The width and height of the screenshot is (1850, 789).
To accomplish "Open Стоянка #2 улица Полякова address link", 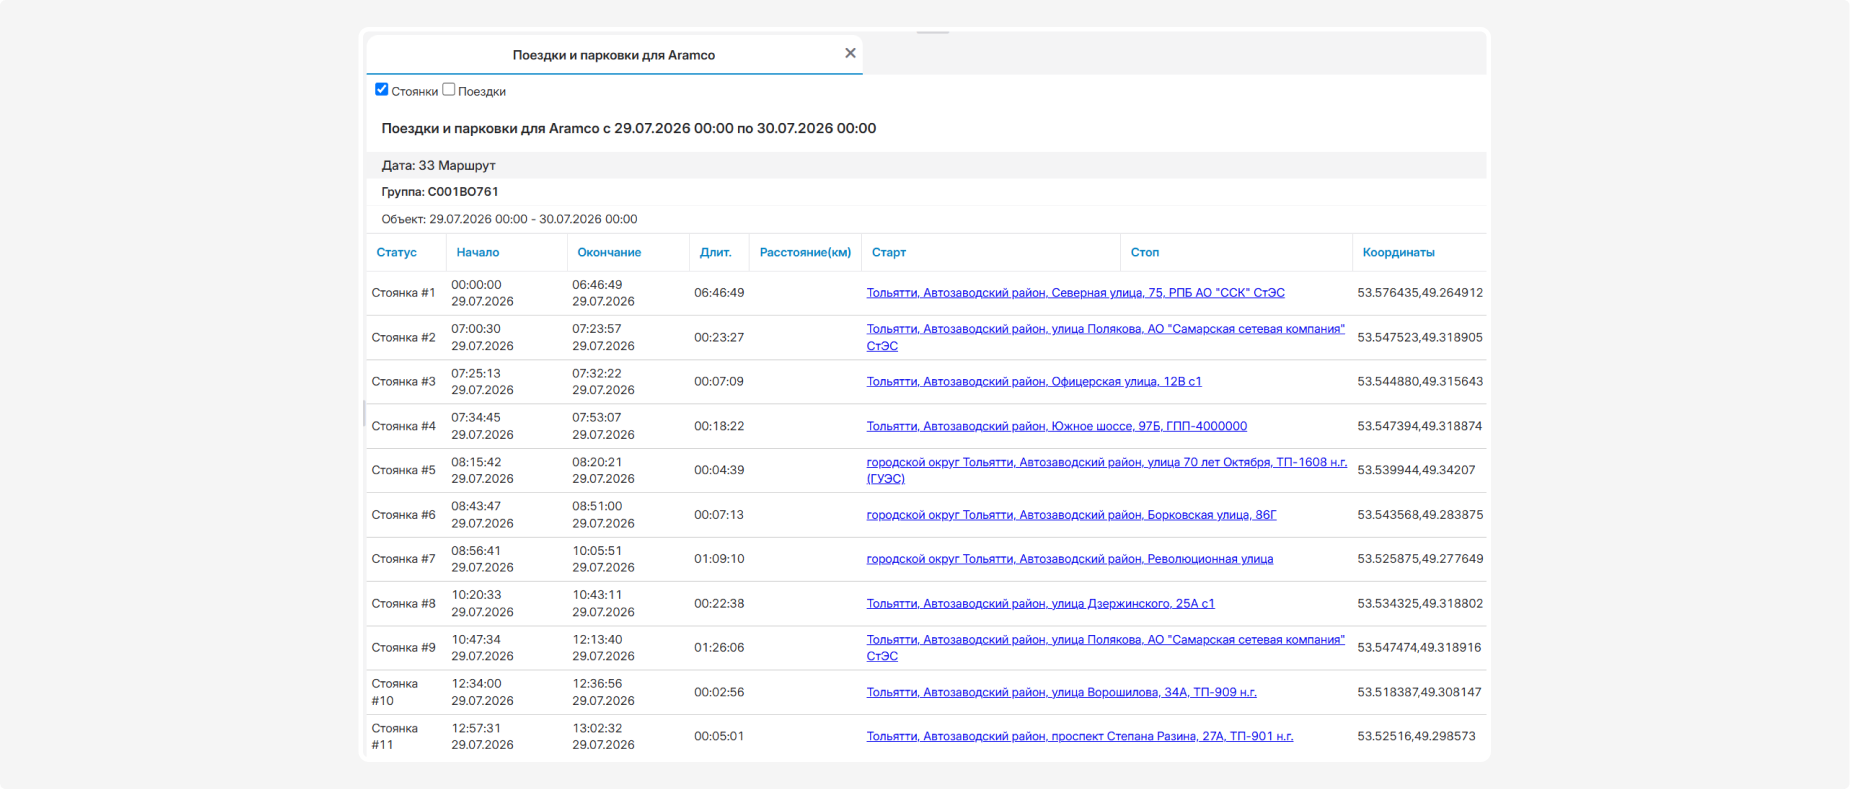I will click(x=1105, y=337).
